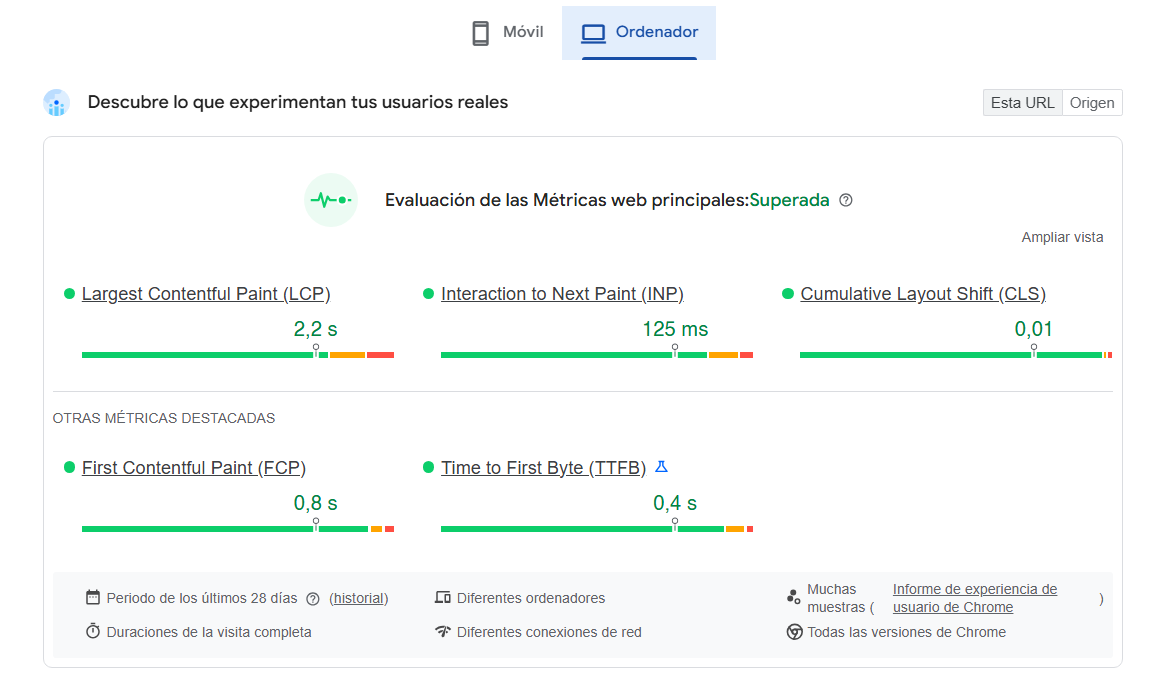1164x679 pixels.
Task: Switch to the Móvil tab
Action: tap(507, 32)
